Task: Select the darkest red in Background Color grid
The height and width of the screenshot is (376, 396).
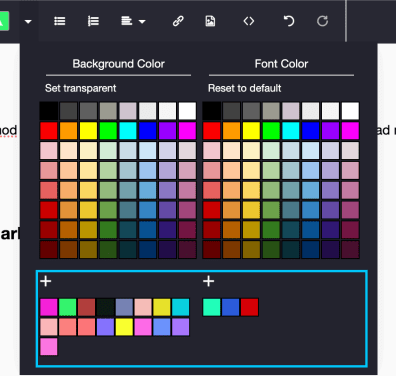Action: [x=49, y=250]
